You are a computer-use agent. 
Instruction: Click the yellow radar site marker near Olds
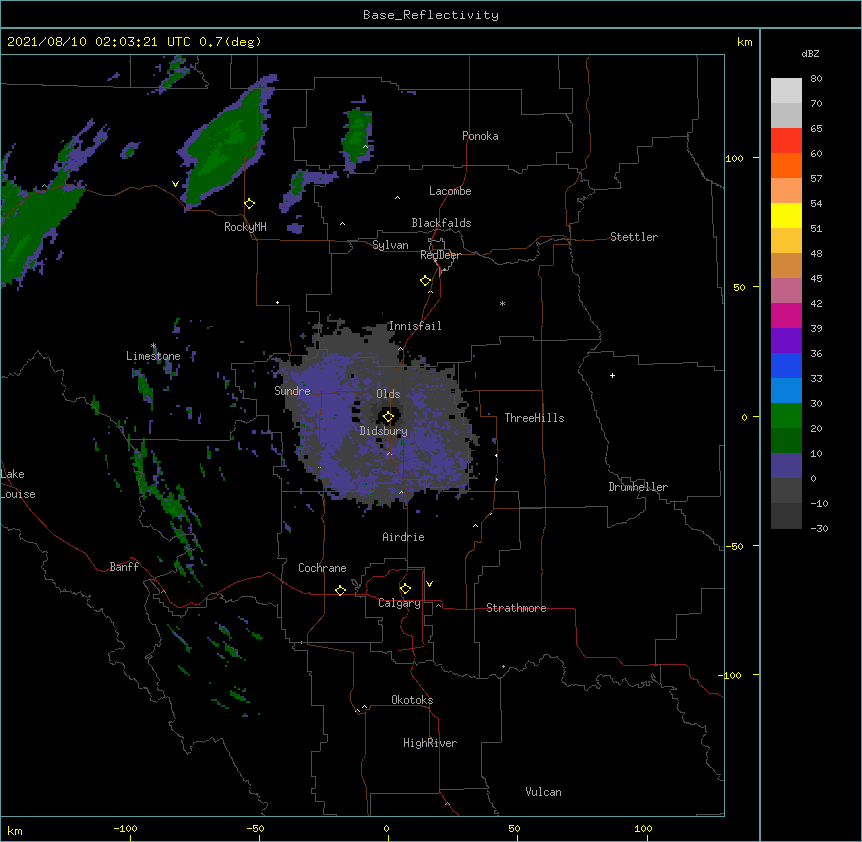(x=388, y=417)
